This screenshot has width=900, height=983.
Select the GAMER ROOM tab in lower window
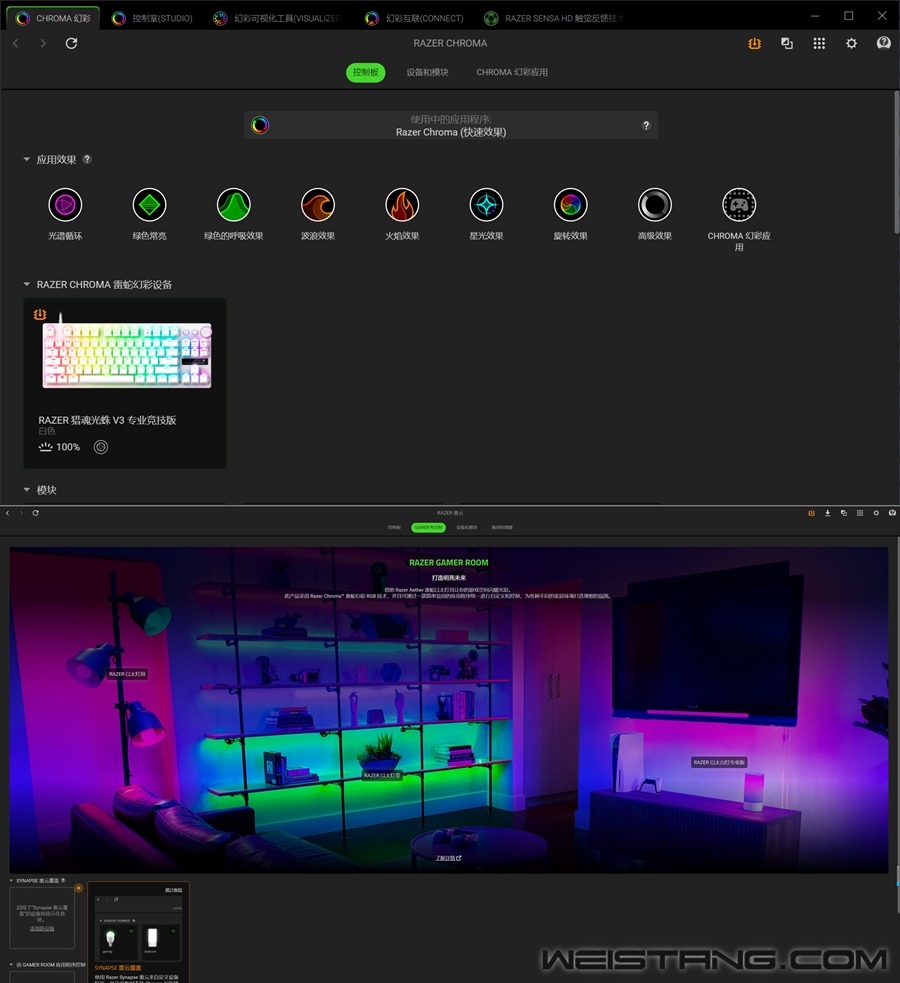[x=429, y=527]
